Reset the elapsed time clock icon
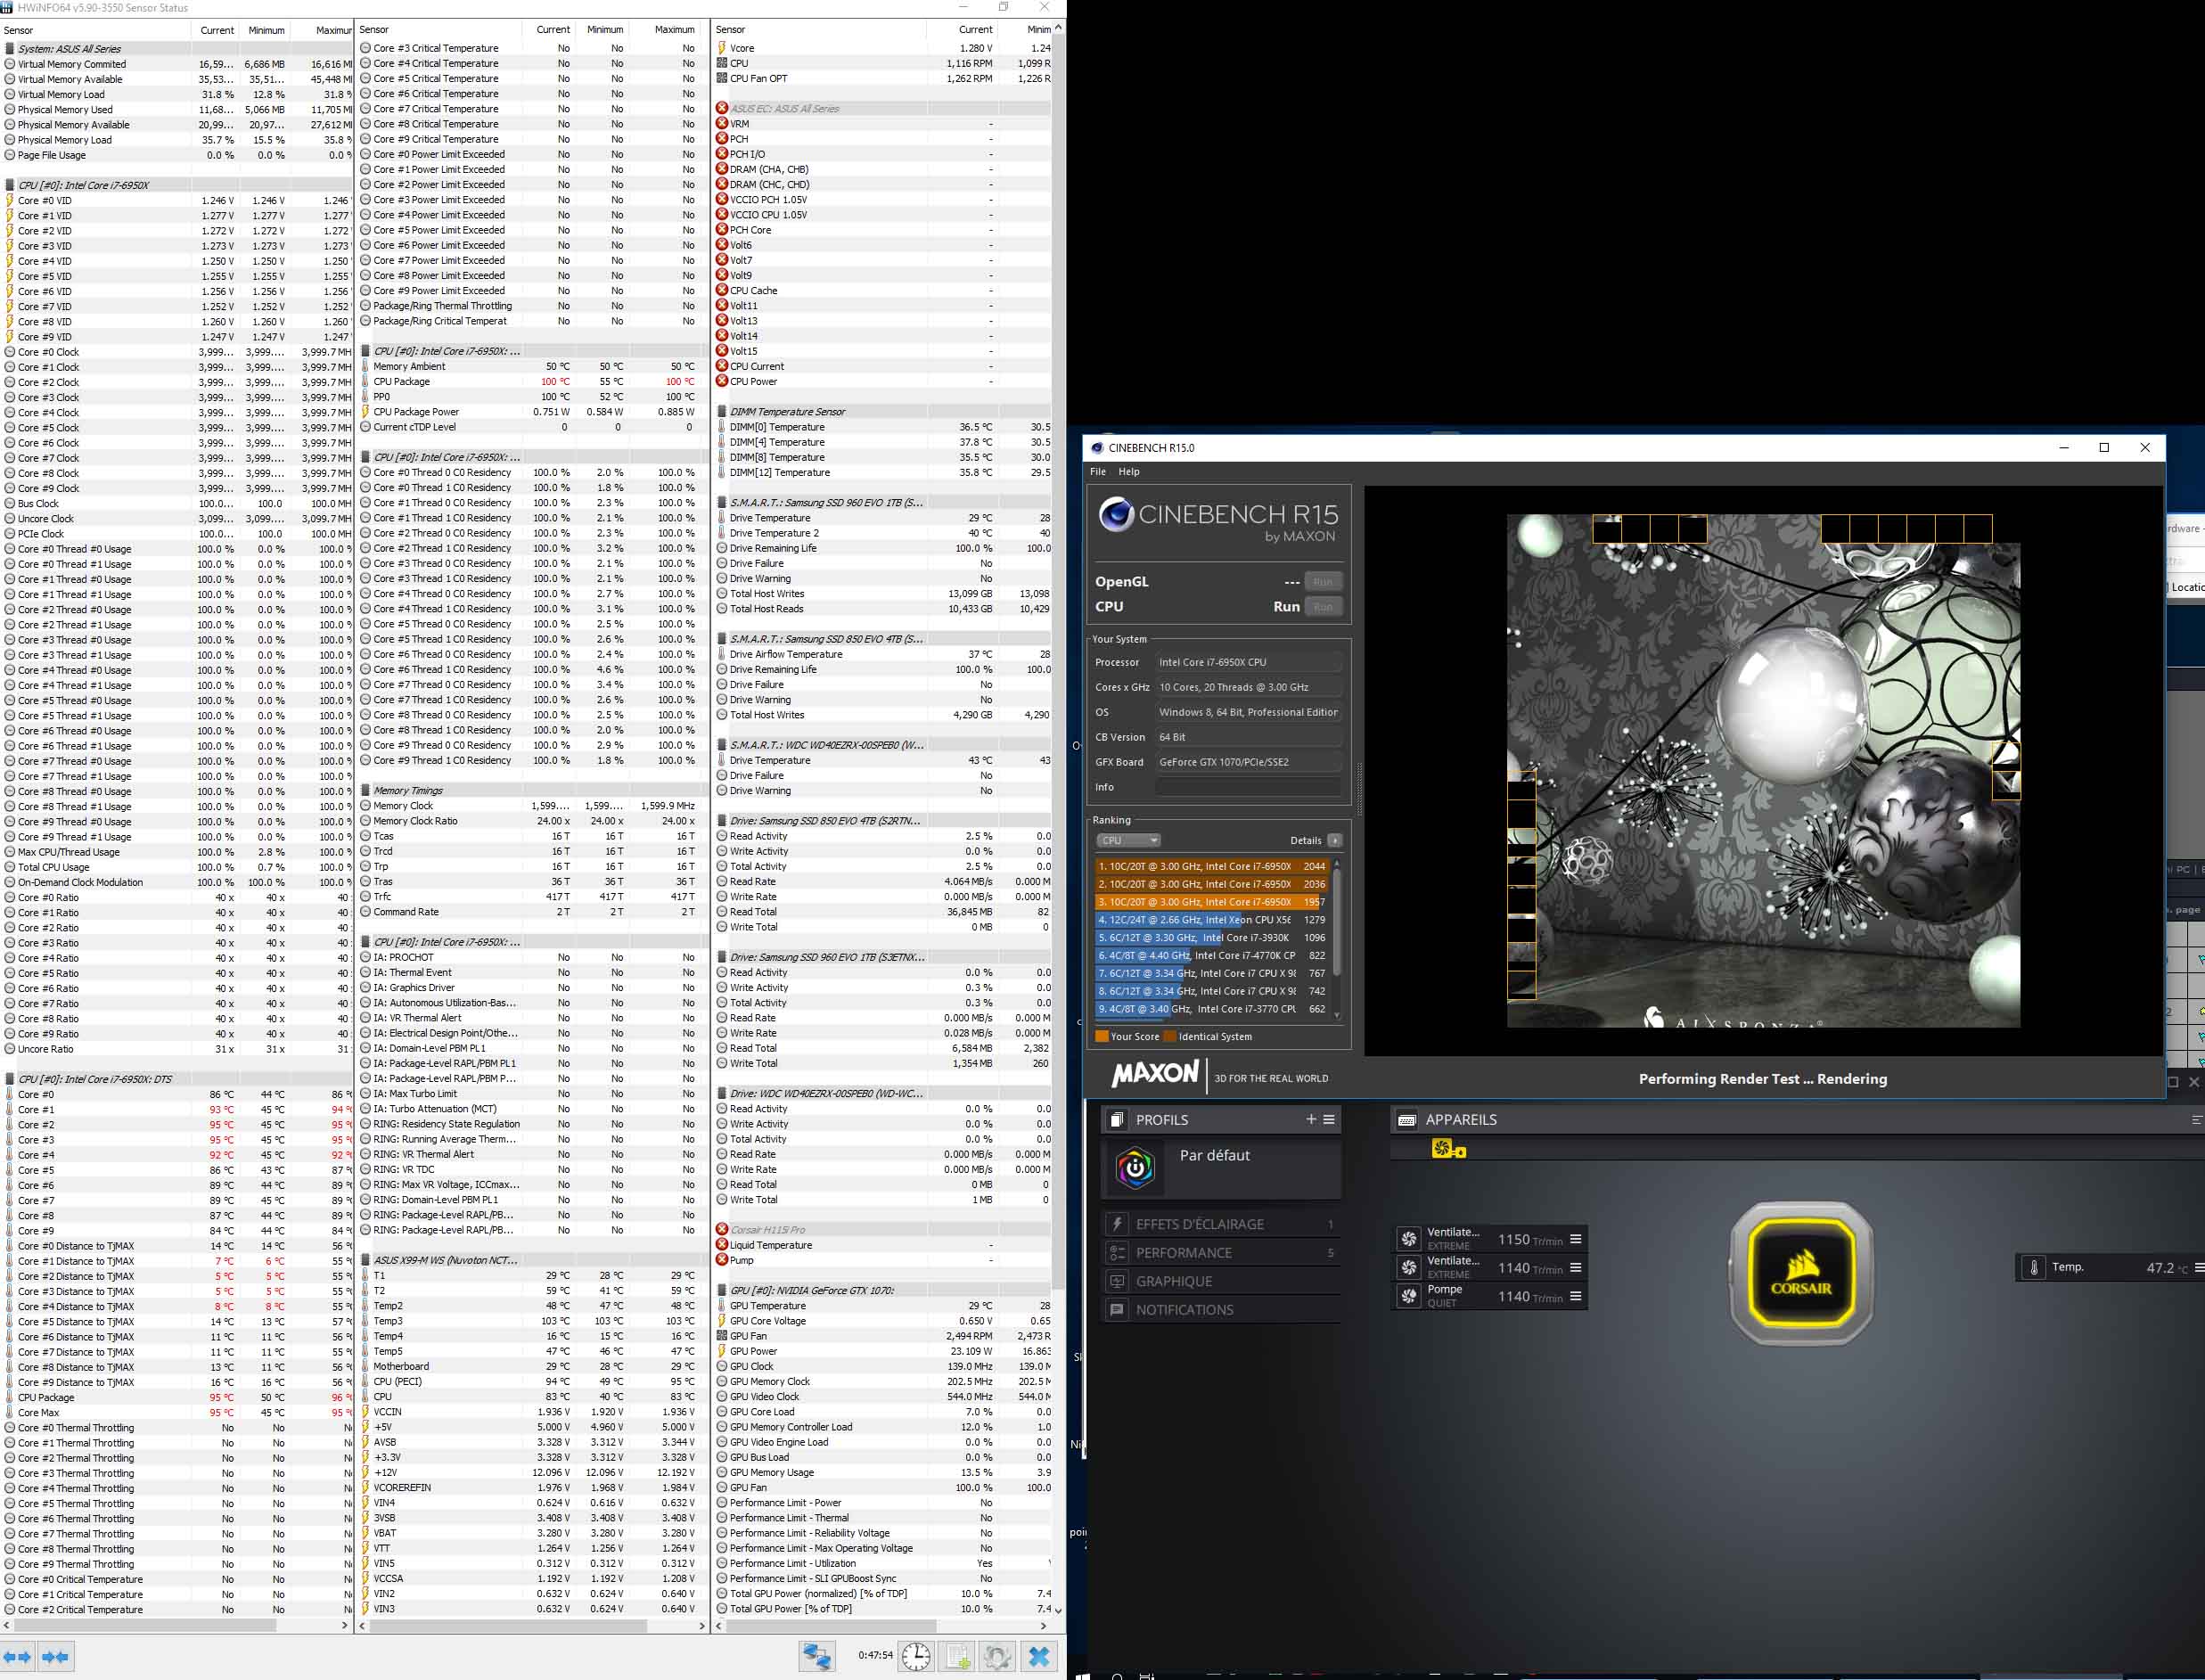 click(x=915, y=1657)
